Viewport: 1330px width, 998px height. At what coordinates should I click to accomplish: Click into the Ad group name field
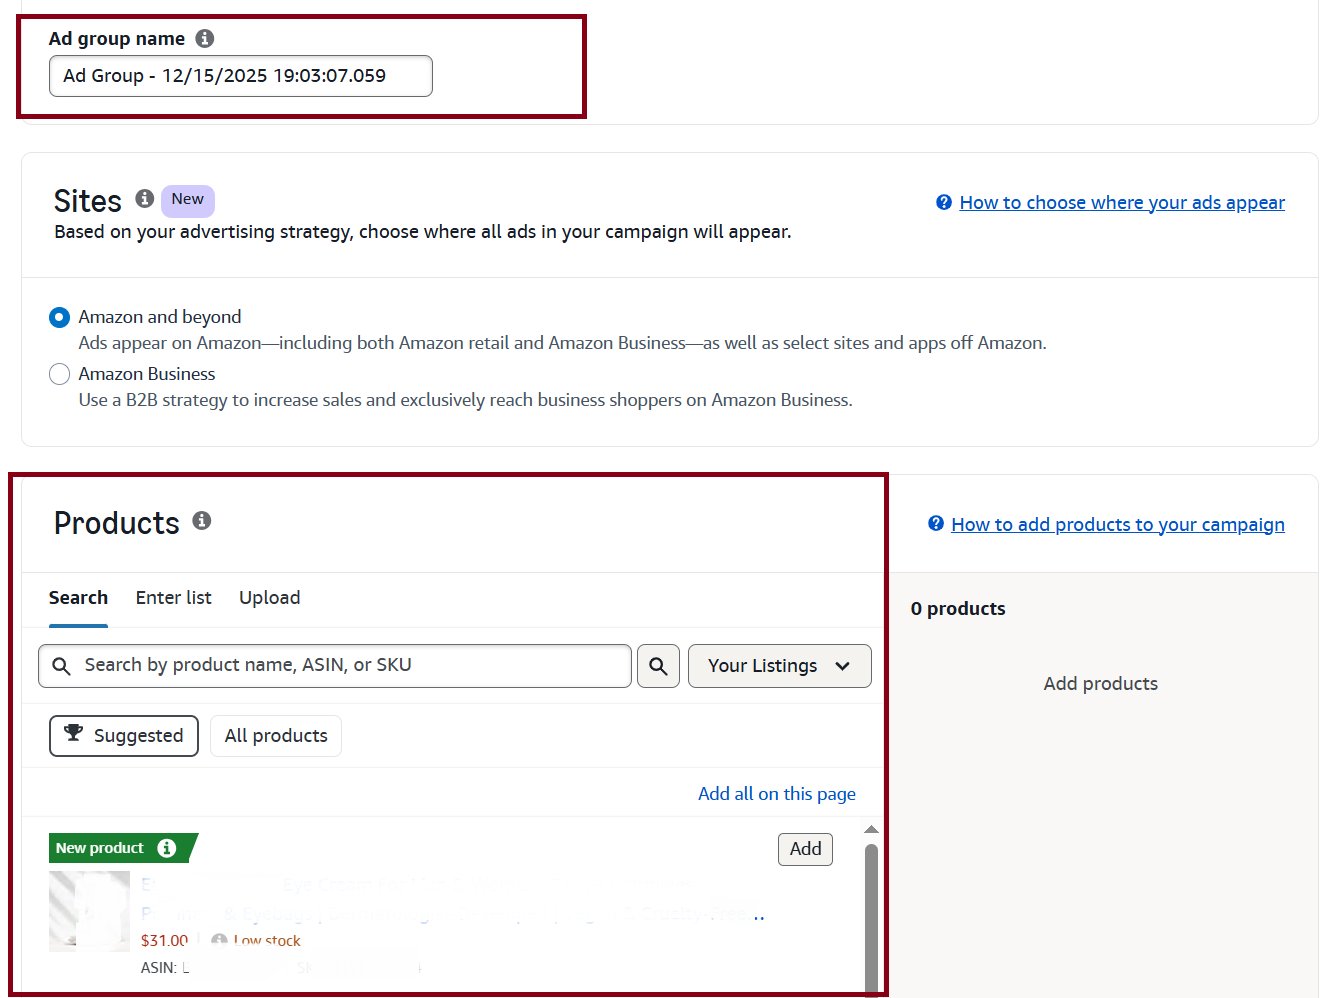240,75
